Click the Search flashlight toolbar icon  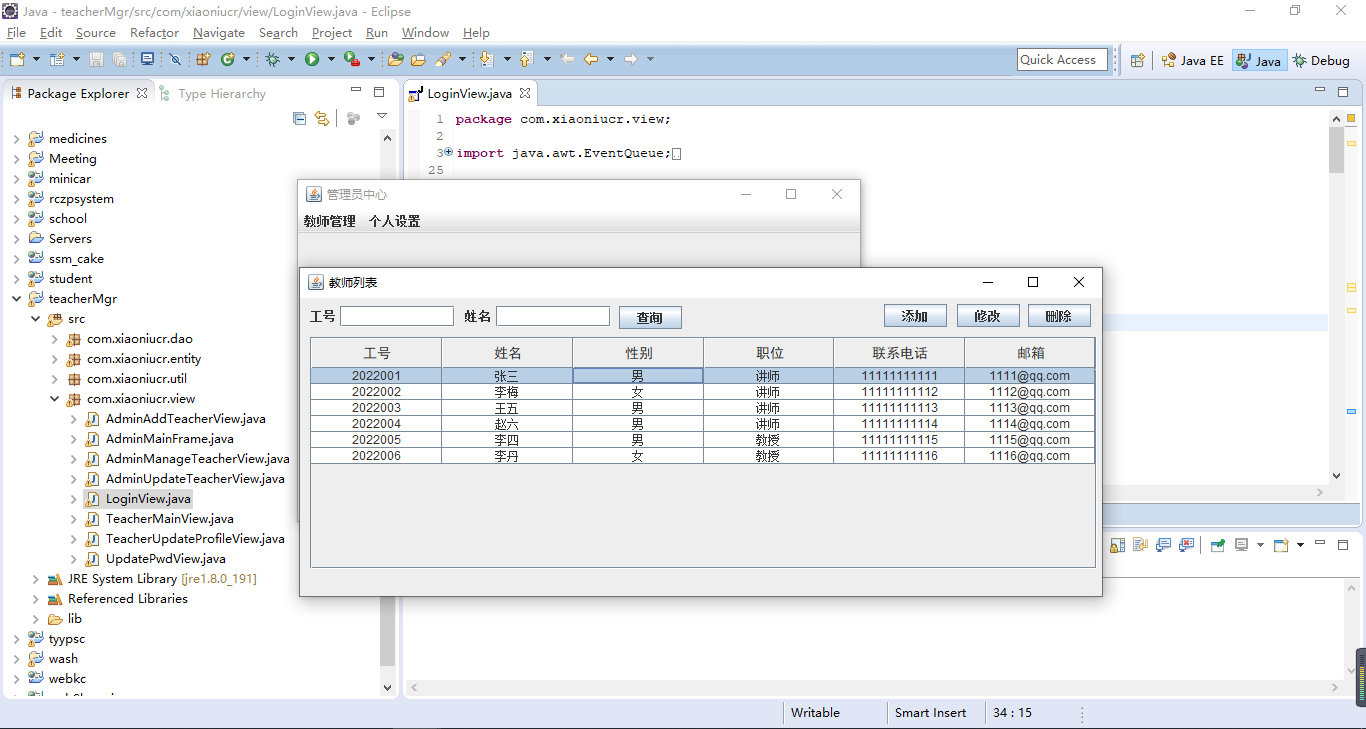point(442,59)
